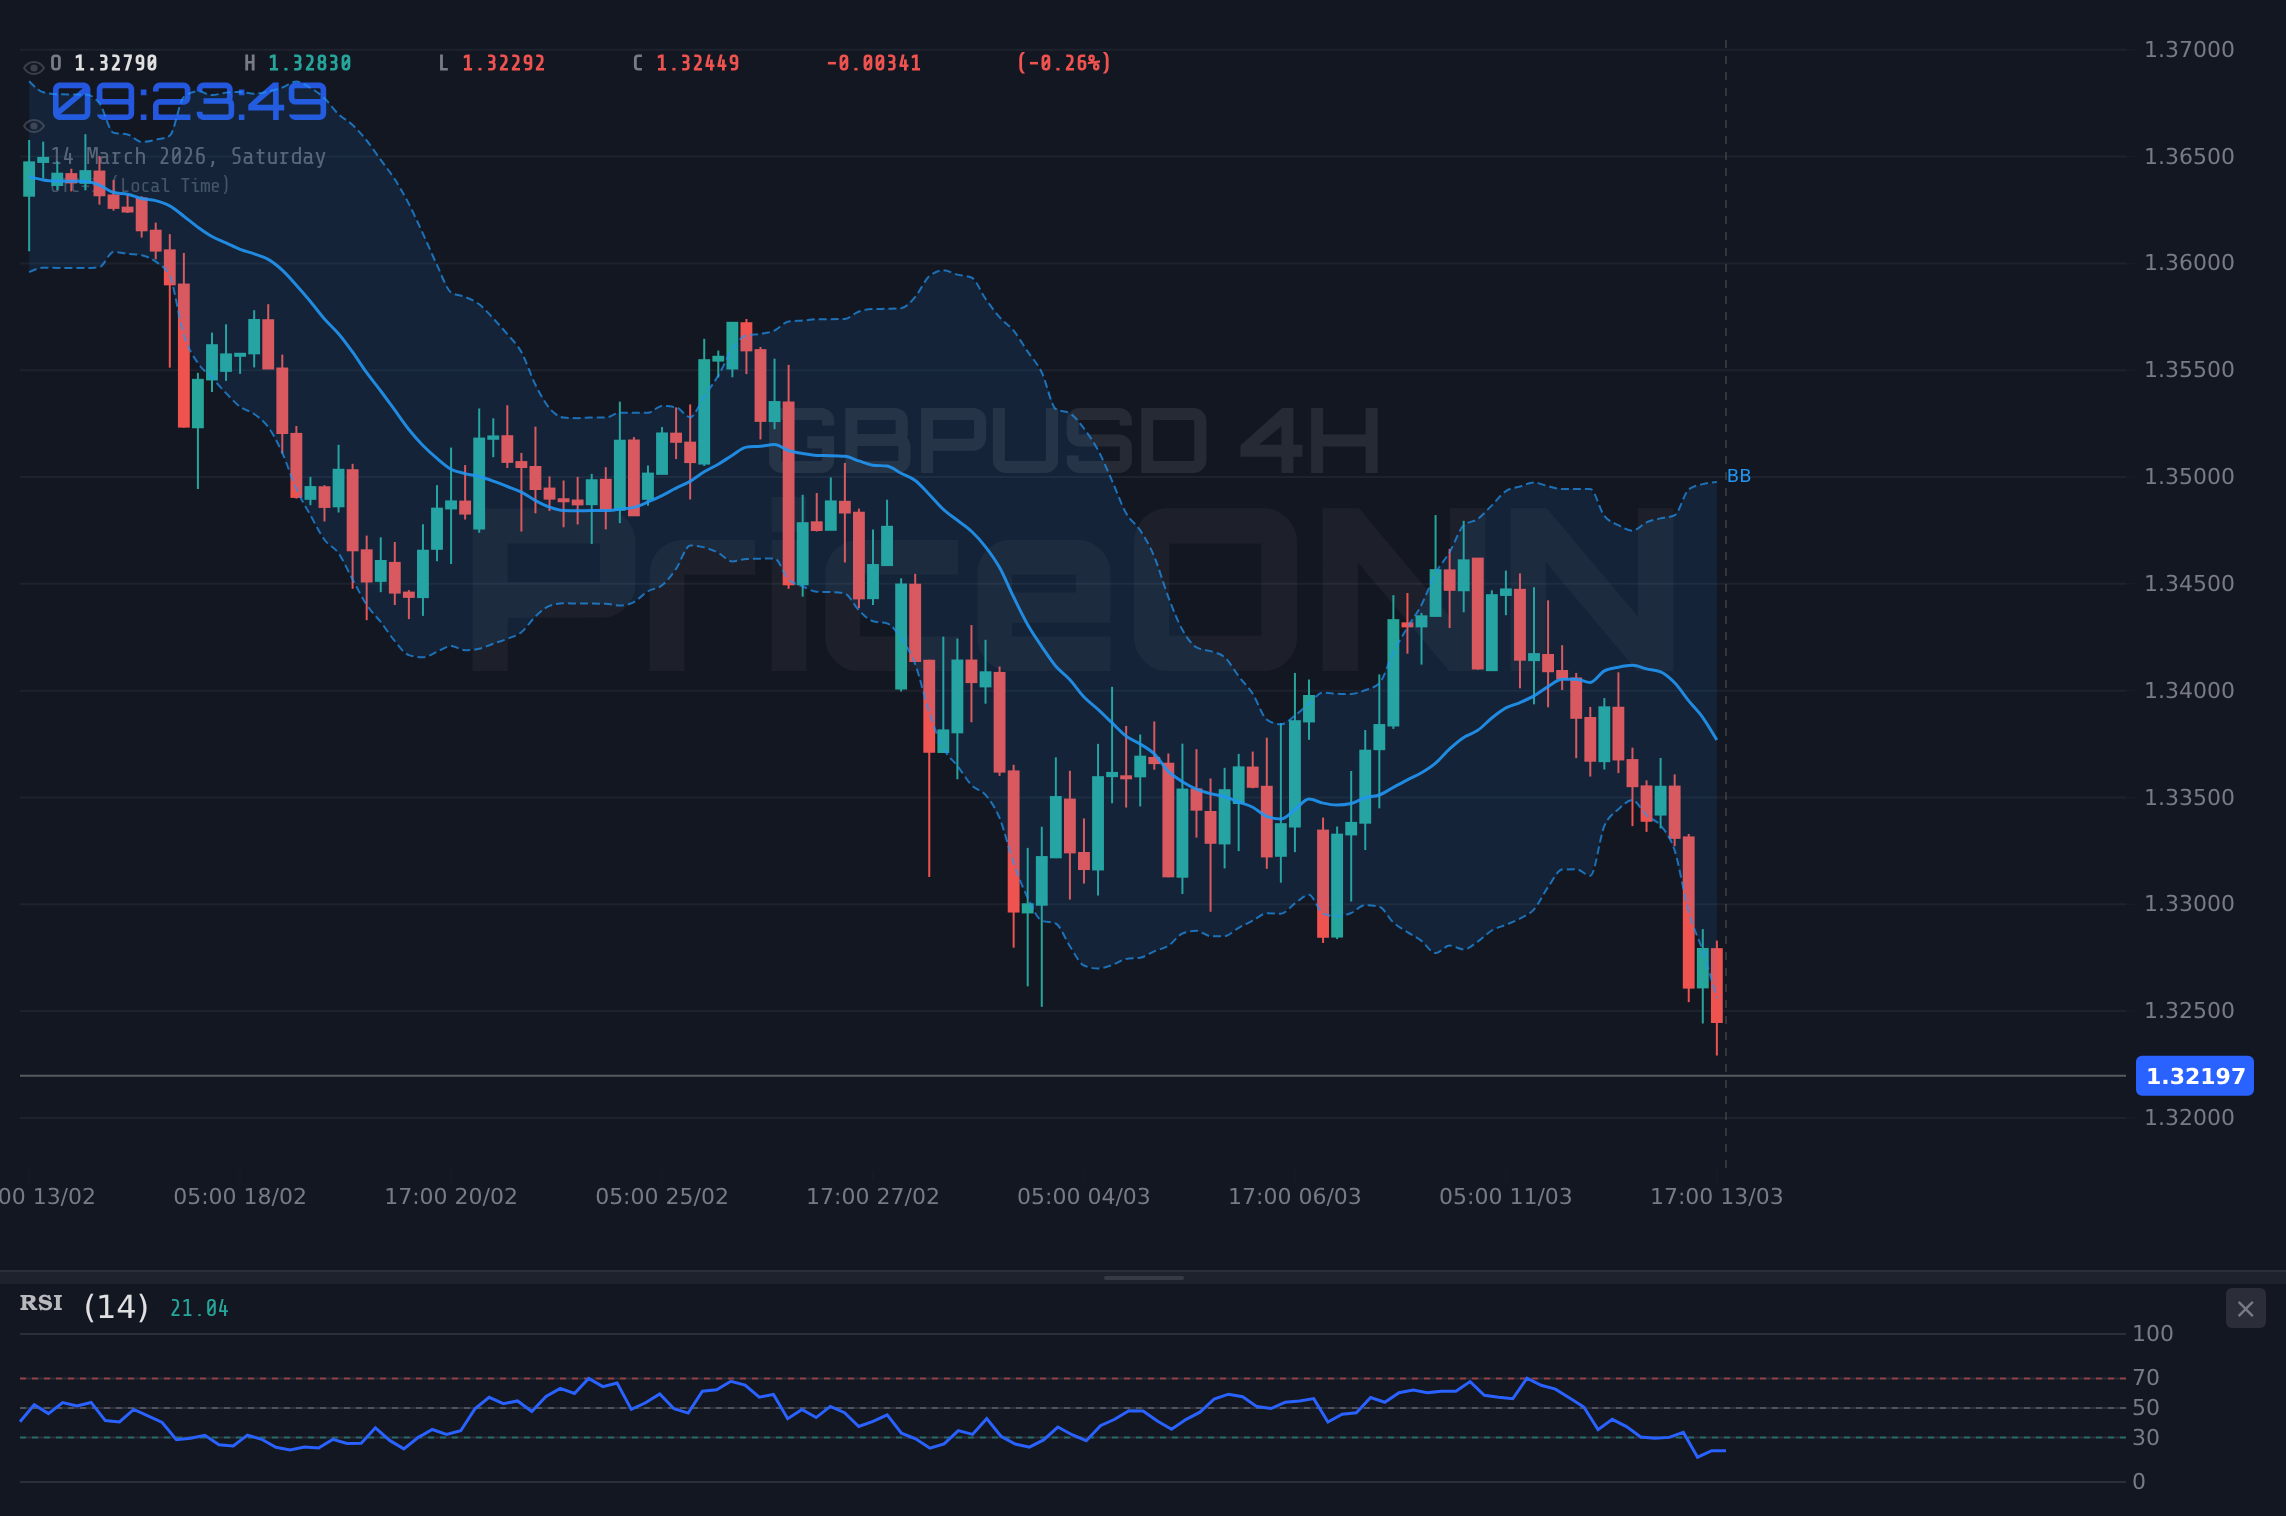Click the blue 1.32197 price label

[2195, 1076]
